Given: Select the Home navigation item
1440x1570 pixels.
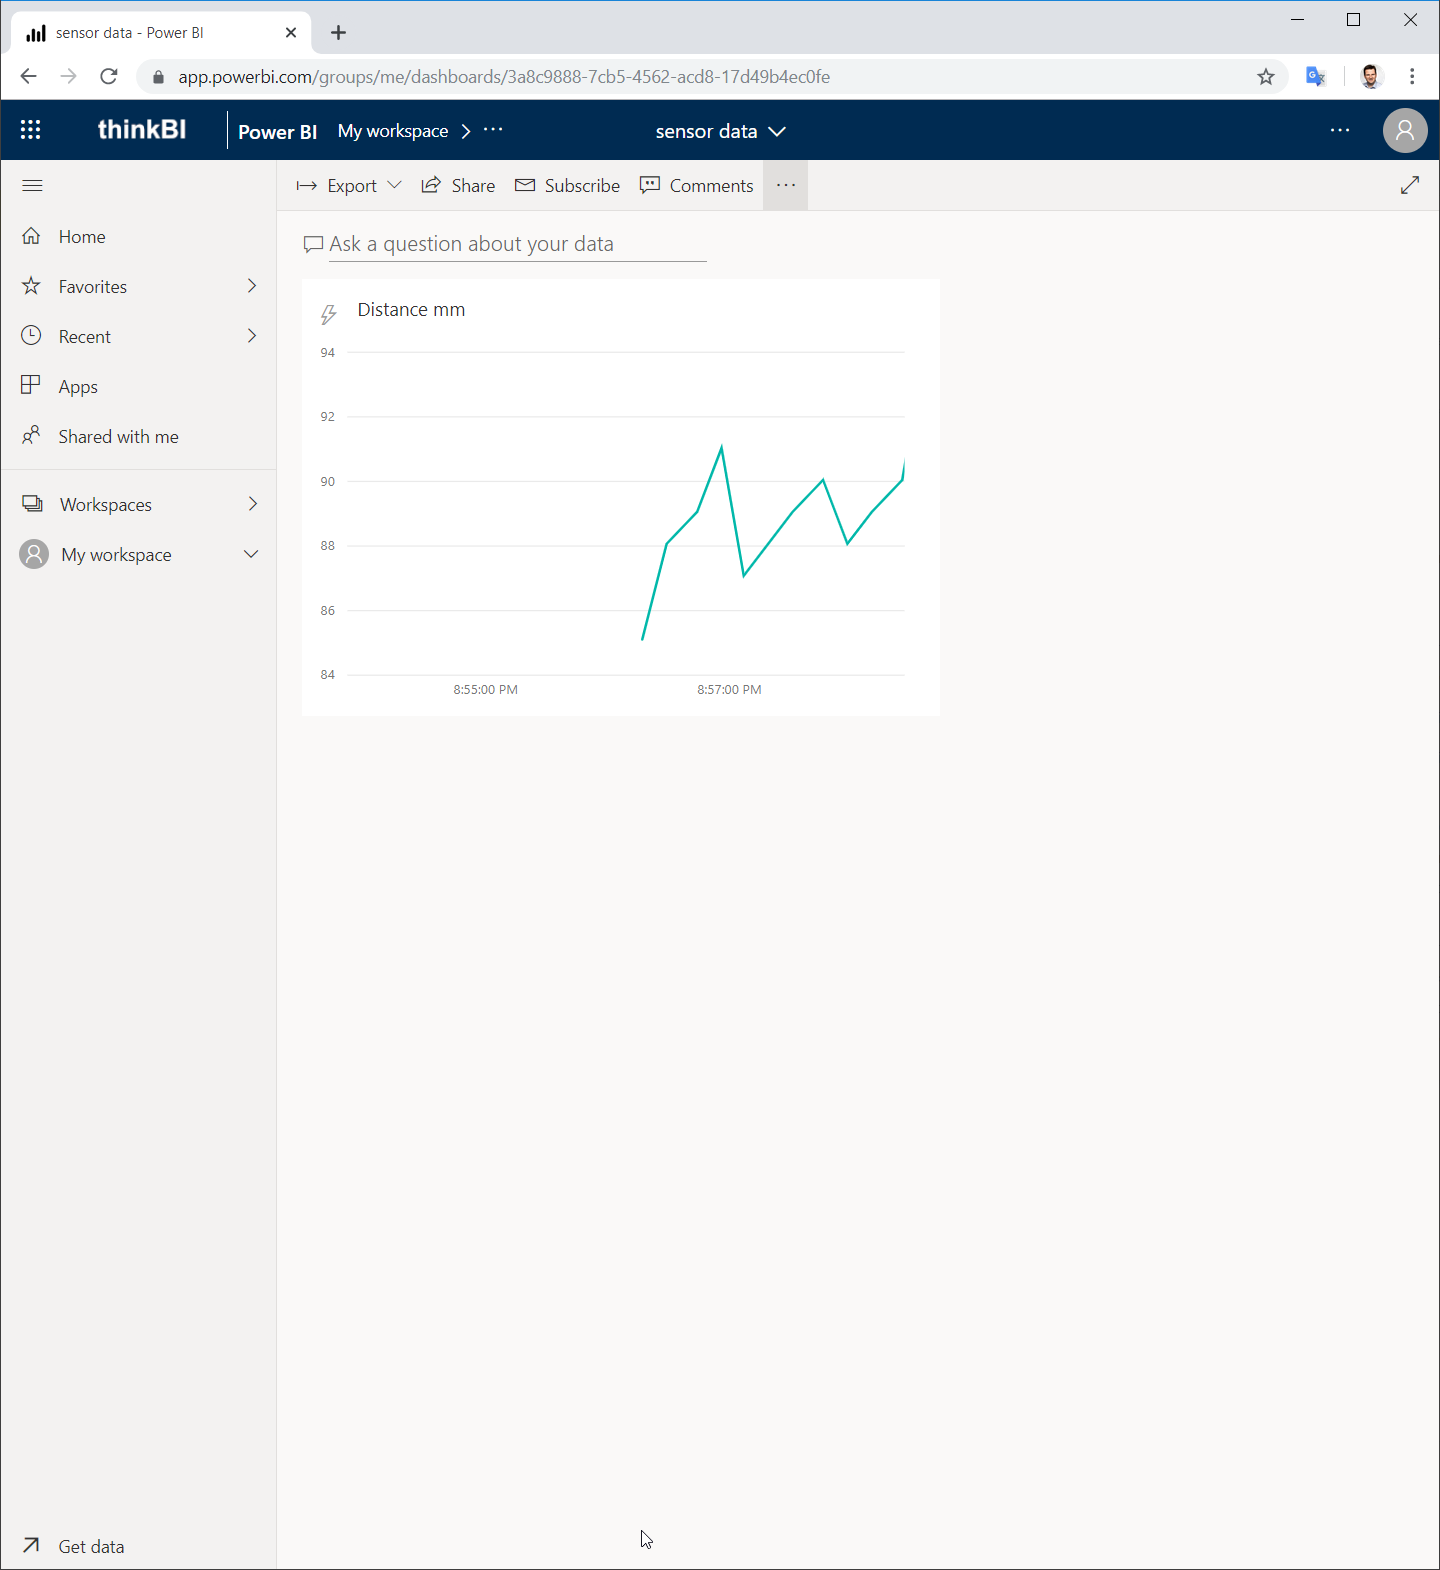Looking at the screenshot, I should [x=138, y=236].
